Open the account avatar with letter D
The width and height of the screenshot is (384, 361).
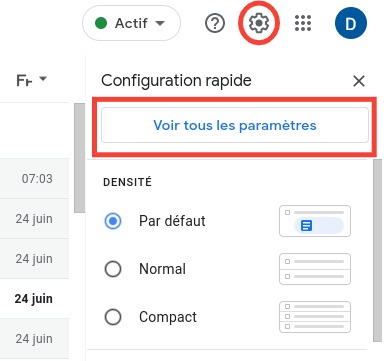351,23
